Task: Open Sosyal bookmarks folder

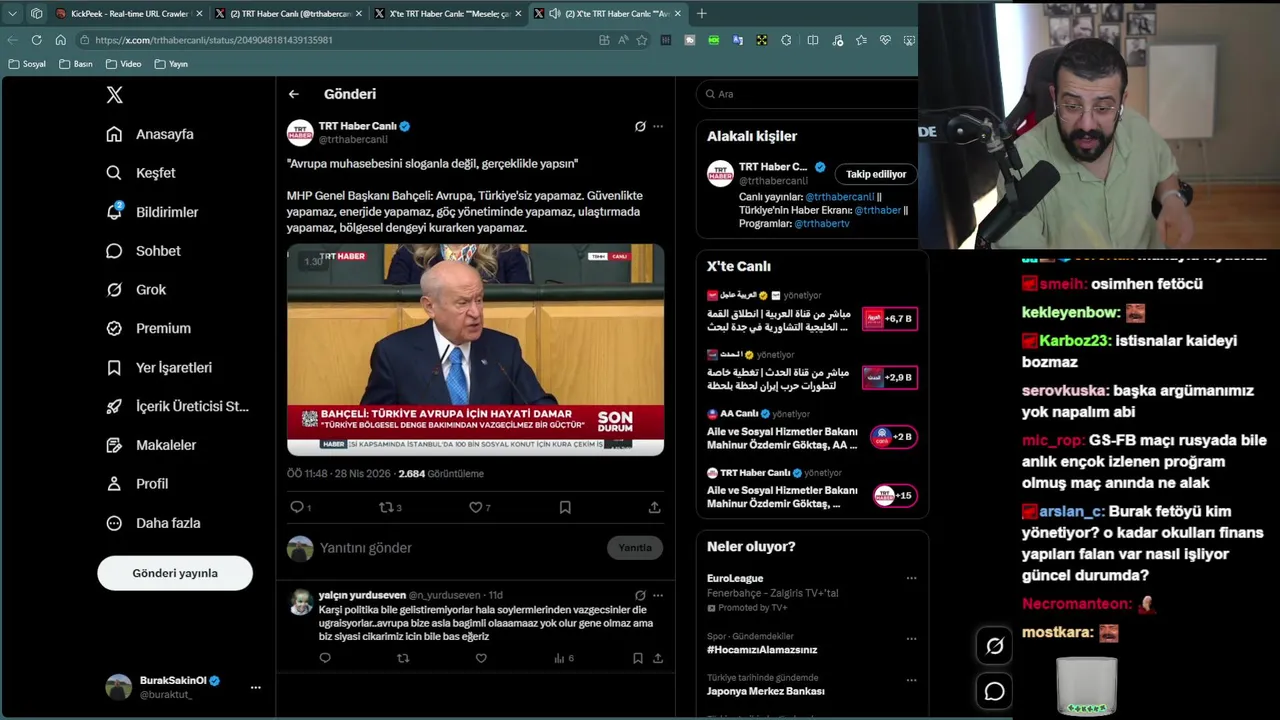Action: tap(28, 64)
